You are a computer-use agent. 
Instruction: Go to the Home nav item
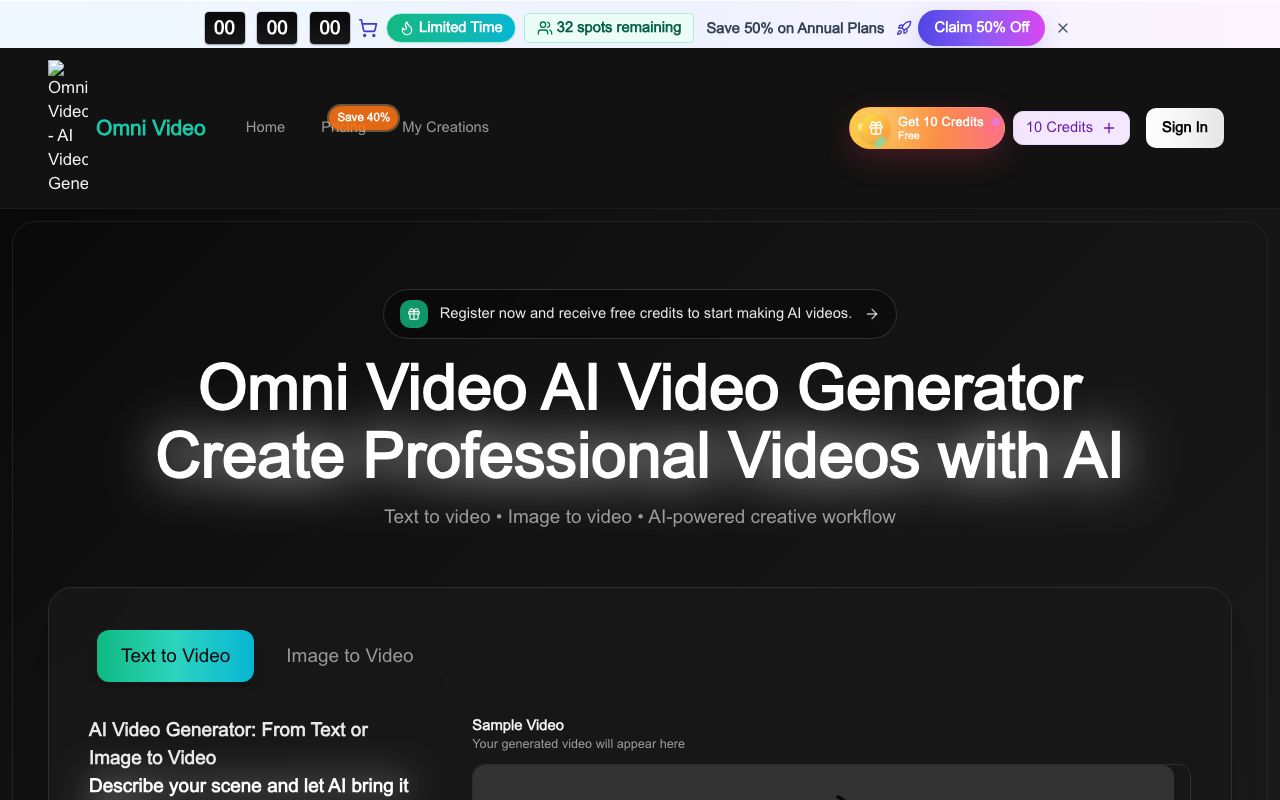click(265, 127)
